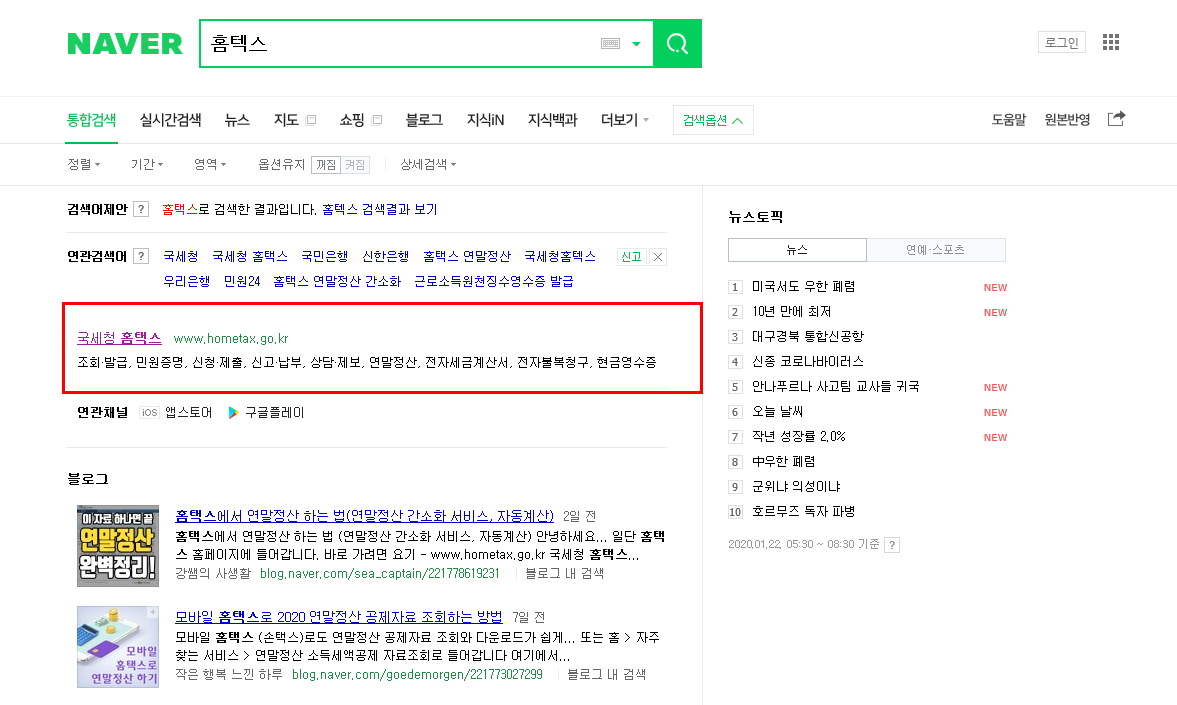Click in the search input field
Screen dimensions: 1177x705
coord(402,44)
